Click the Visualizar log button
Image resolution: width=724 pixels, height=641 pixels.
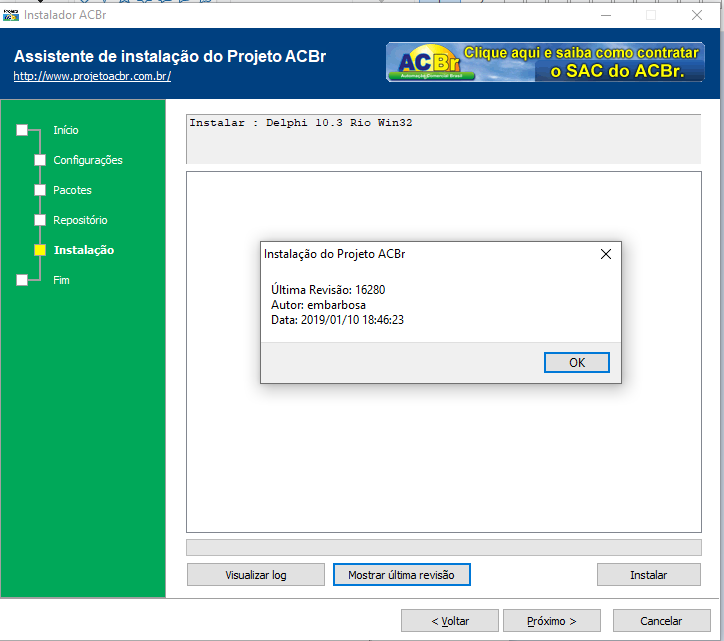point(256,575)
